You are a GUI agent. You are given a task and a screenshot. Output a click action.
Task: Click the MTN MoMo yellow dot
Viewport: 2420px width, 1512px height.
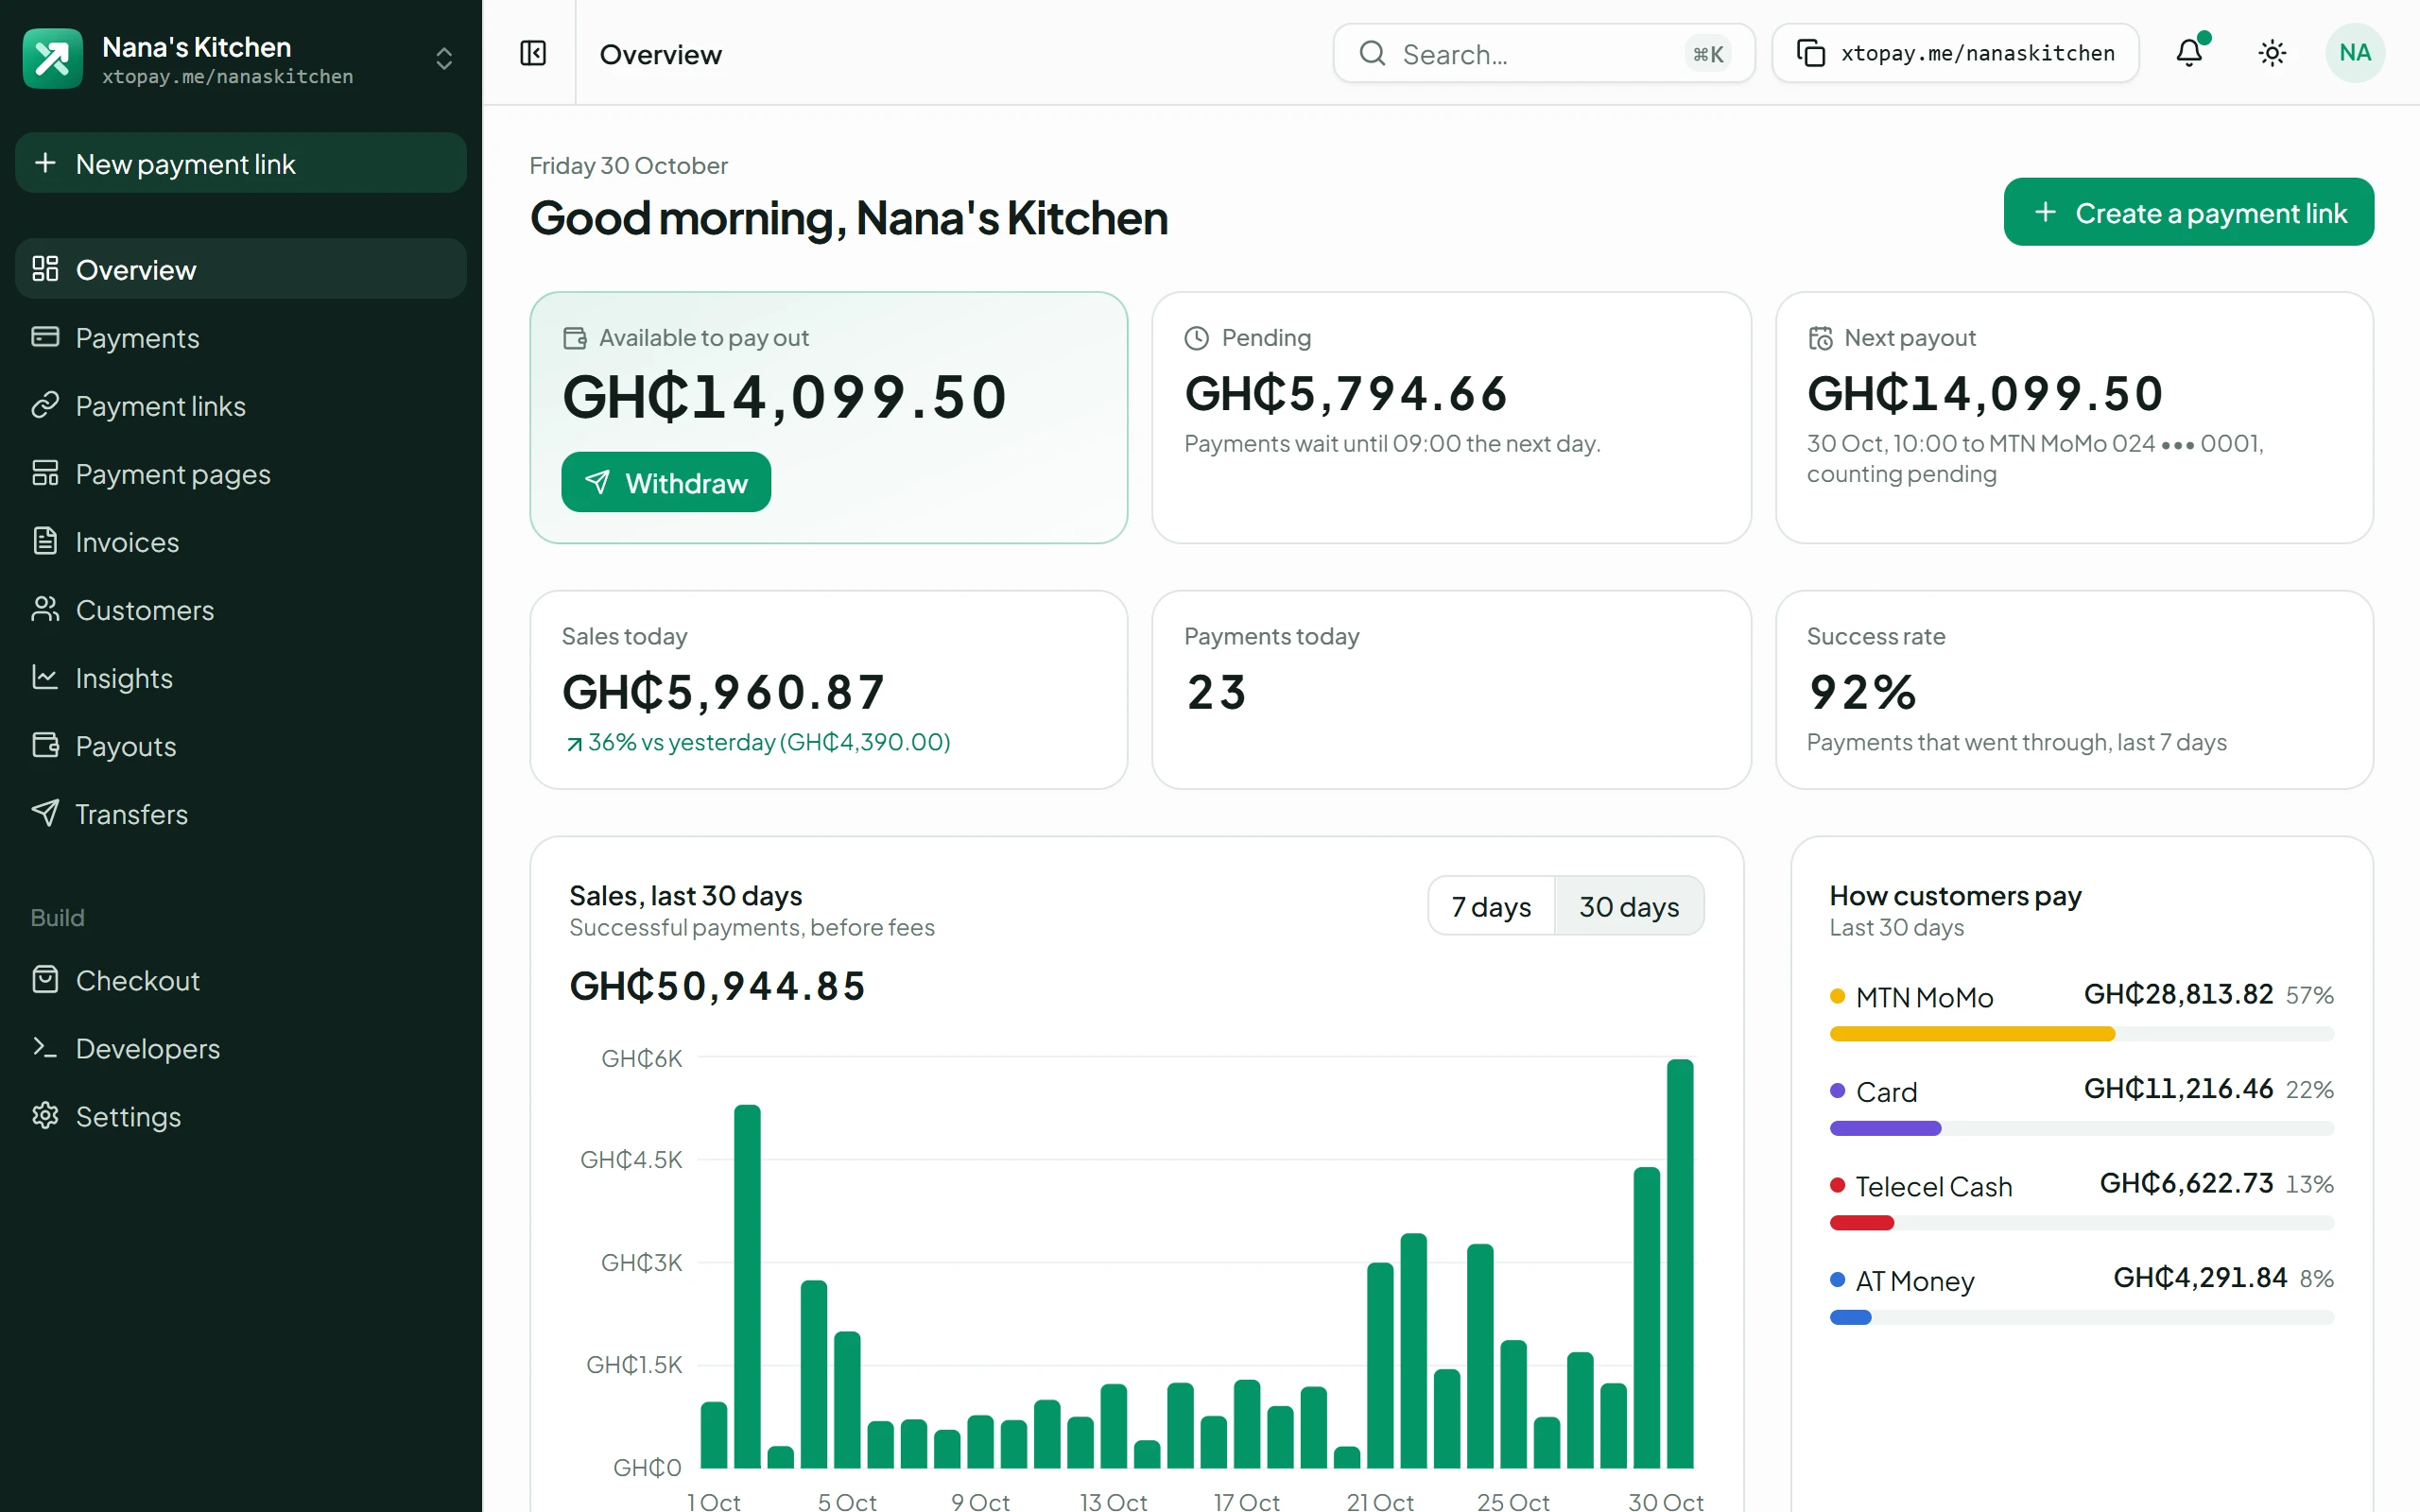tap(1837, 996)
